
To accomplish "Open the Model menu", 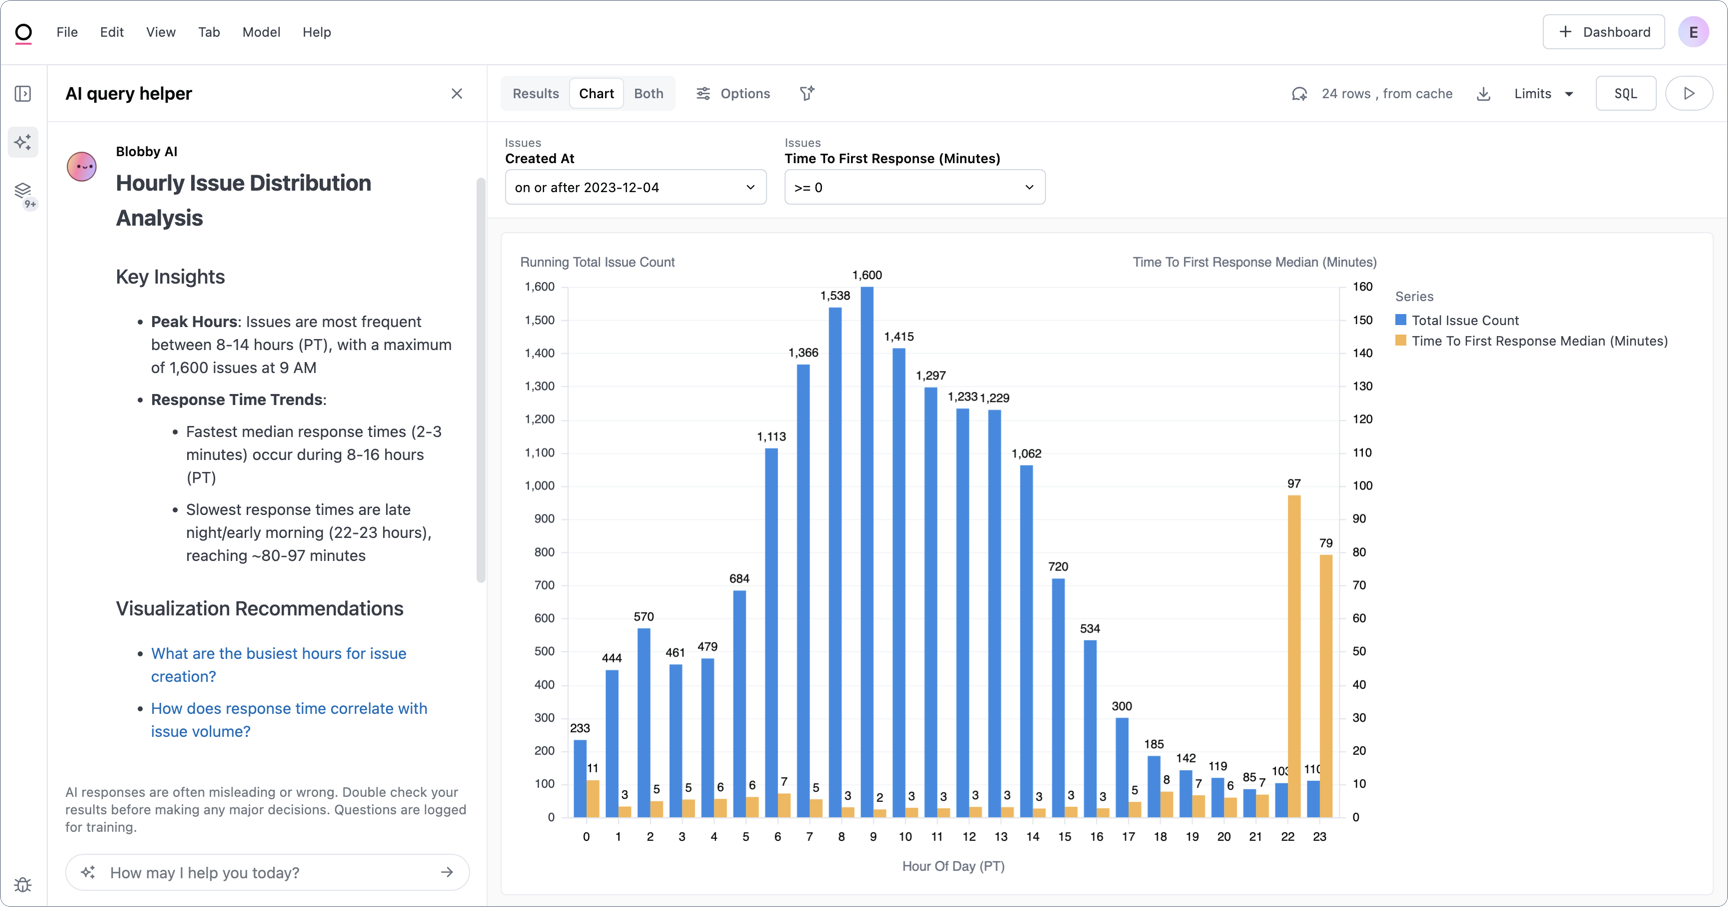I will [261, 32].
